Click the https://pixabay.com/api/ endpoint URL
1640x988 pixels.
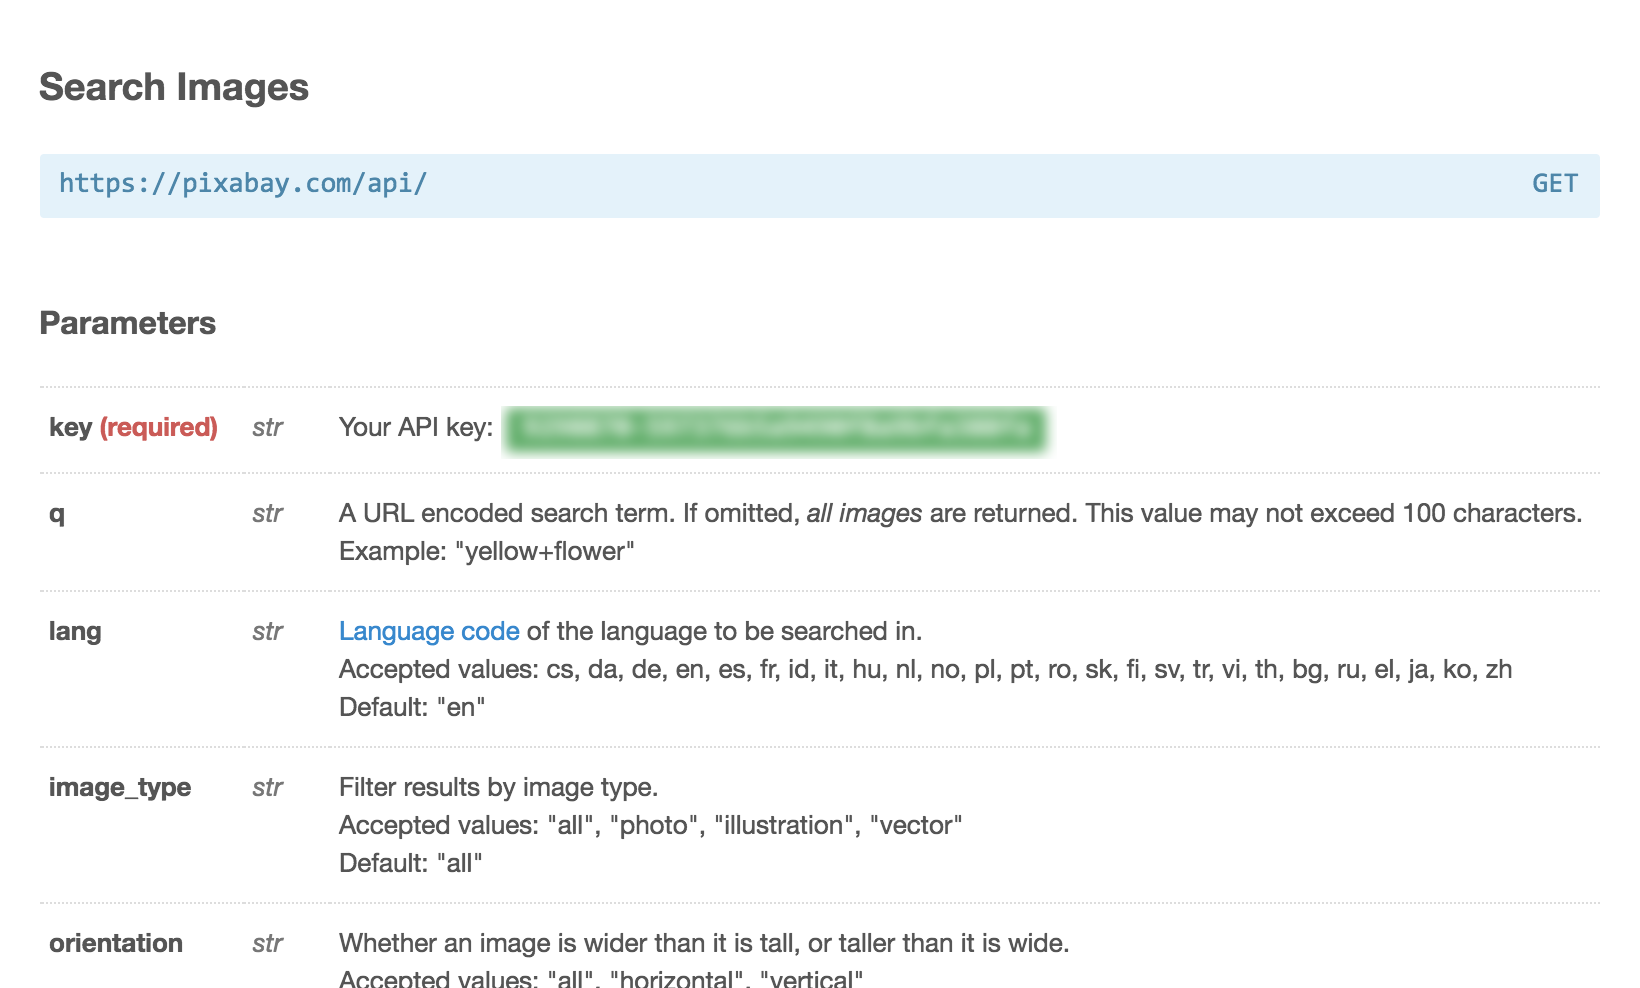243,183
